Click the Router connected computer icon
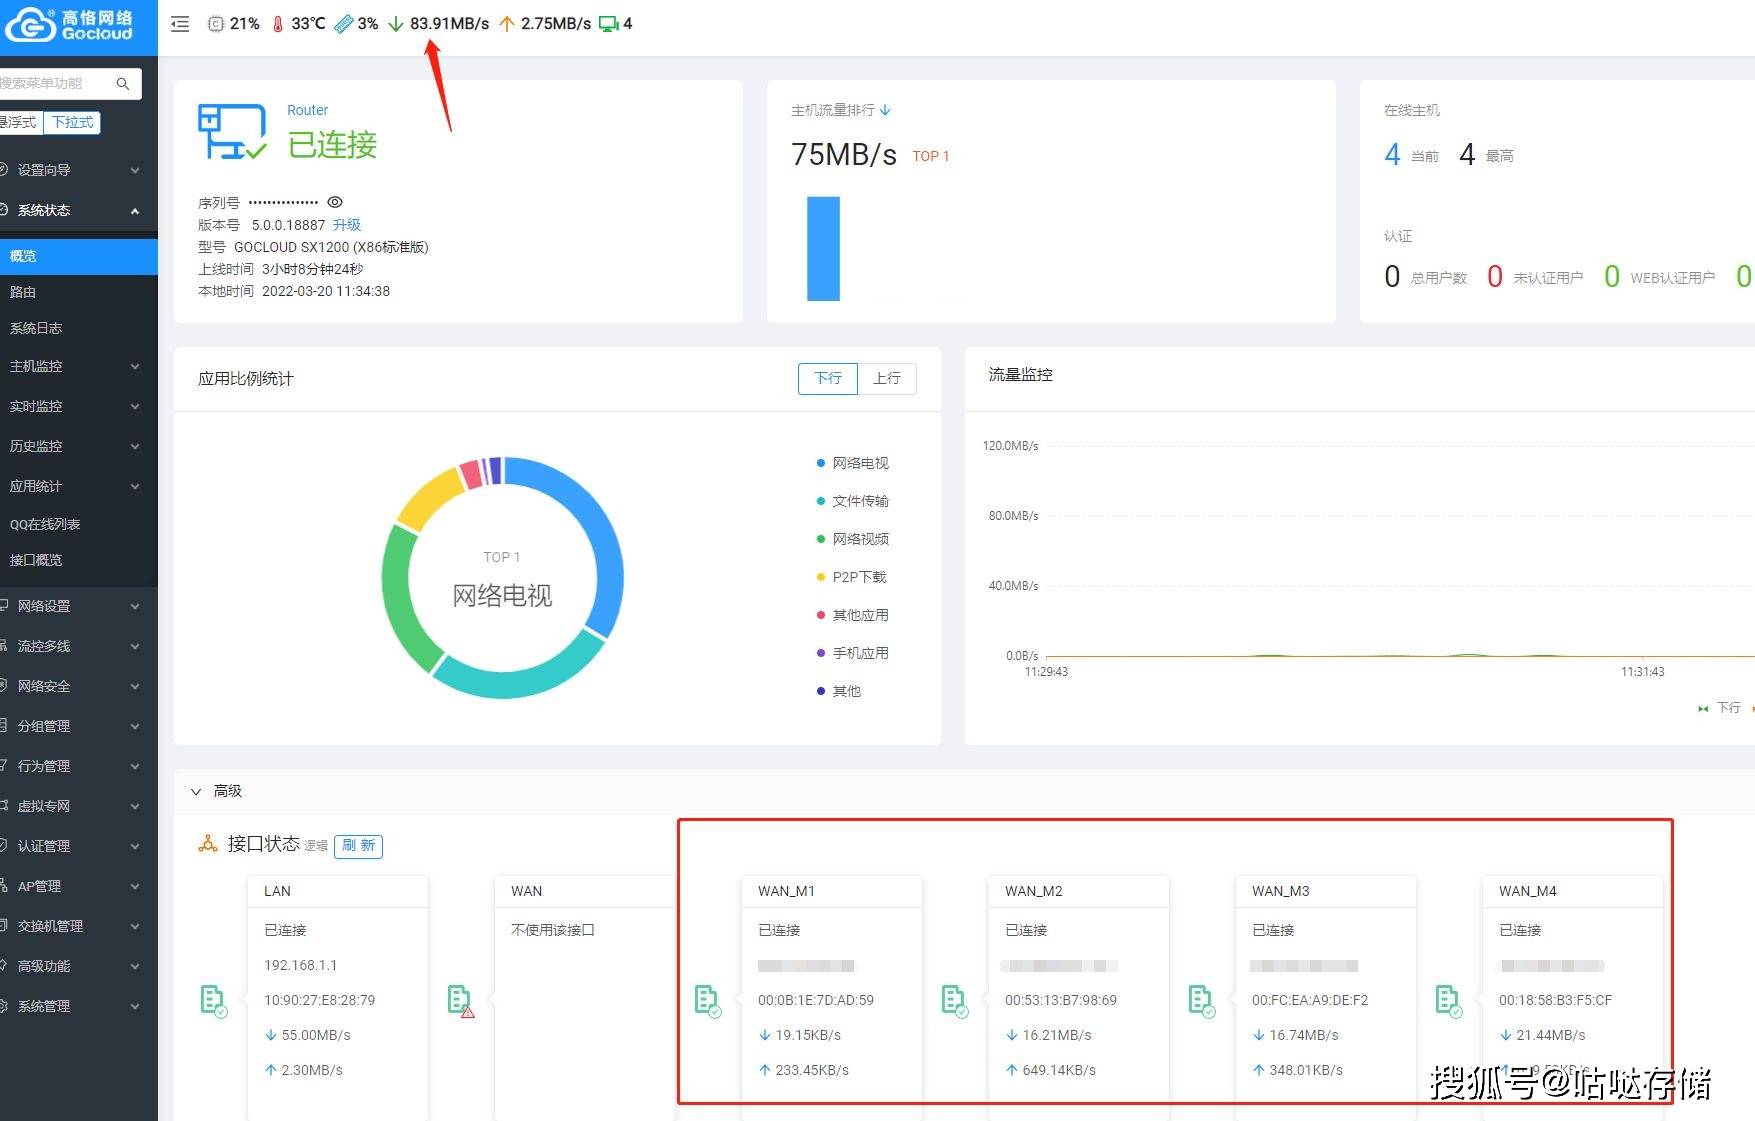This screenshot has width=1755, height=1121. click(x=232, y=132)
